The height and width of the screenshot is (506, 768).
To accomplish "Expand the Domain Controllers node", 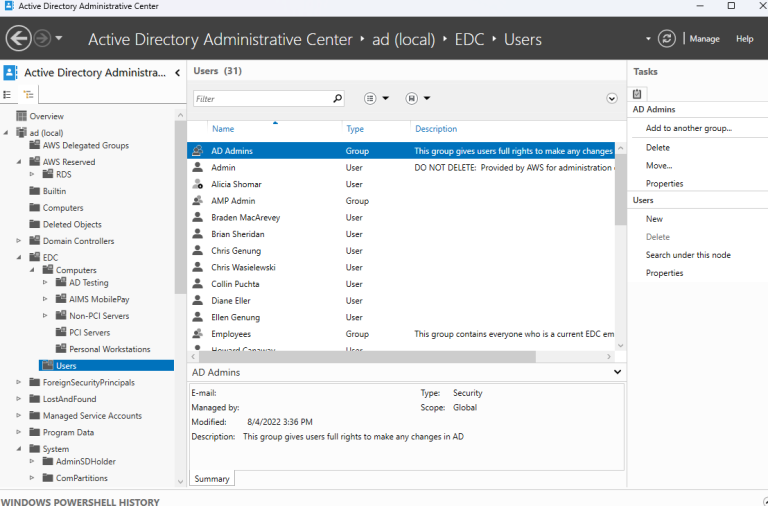I will pos(19,241).
